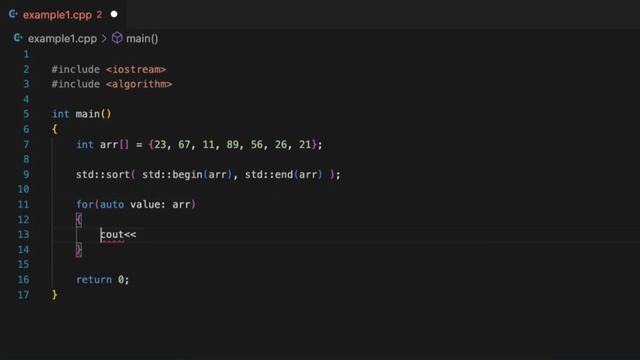
Task: Click line number 7 in the gutter
Action: click(x=26, y=144)
